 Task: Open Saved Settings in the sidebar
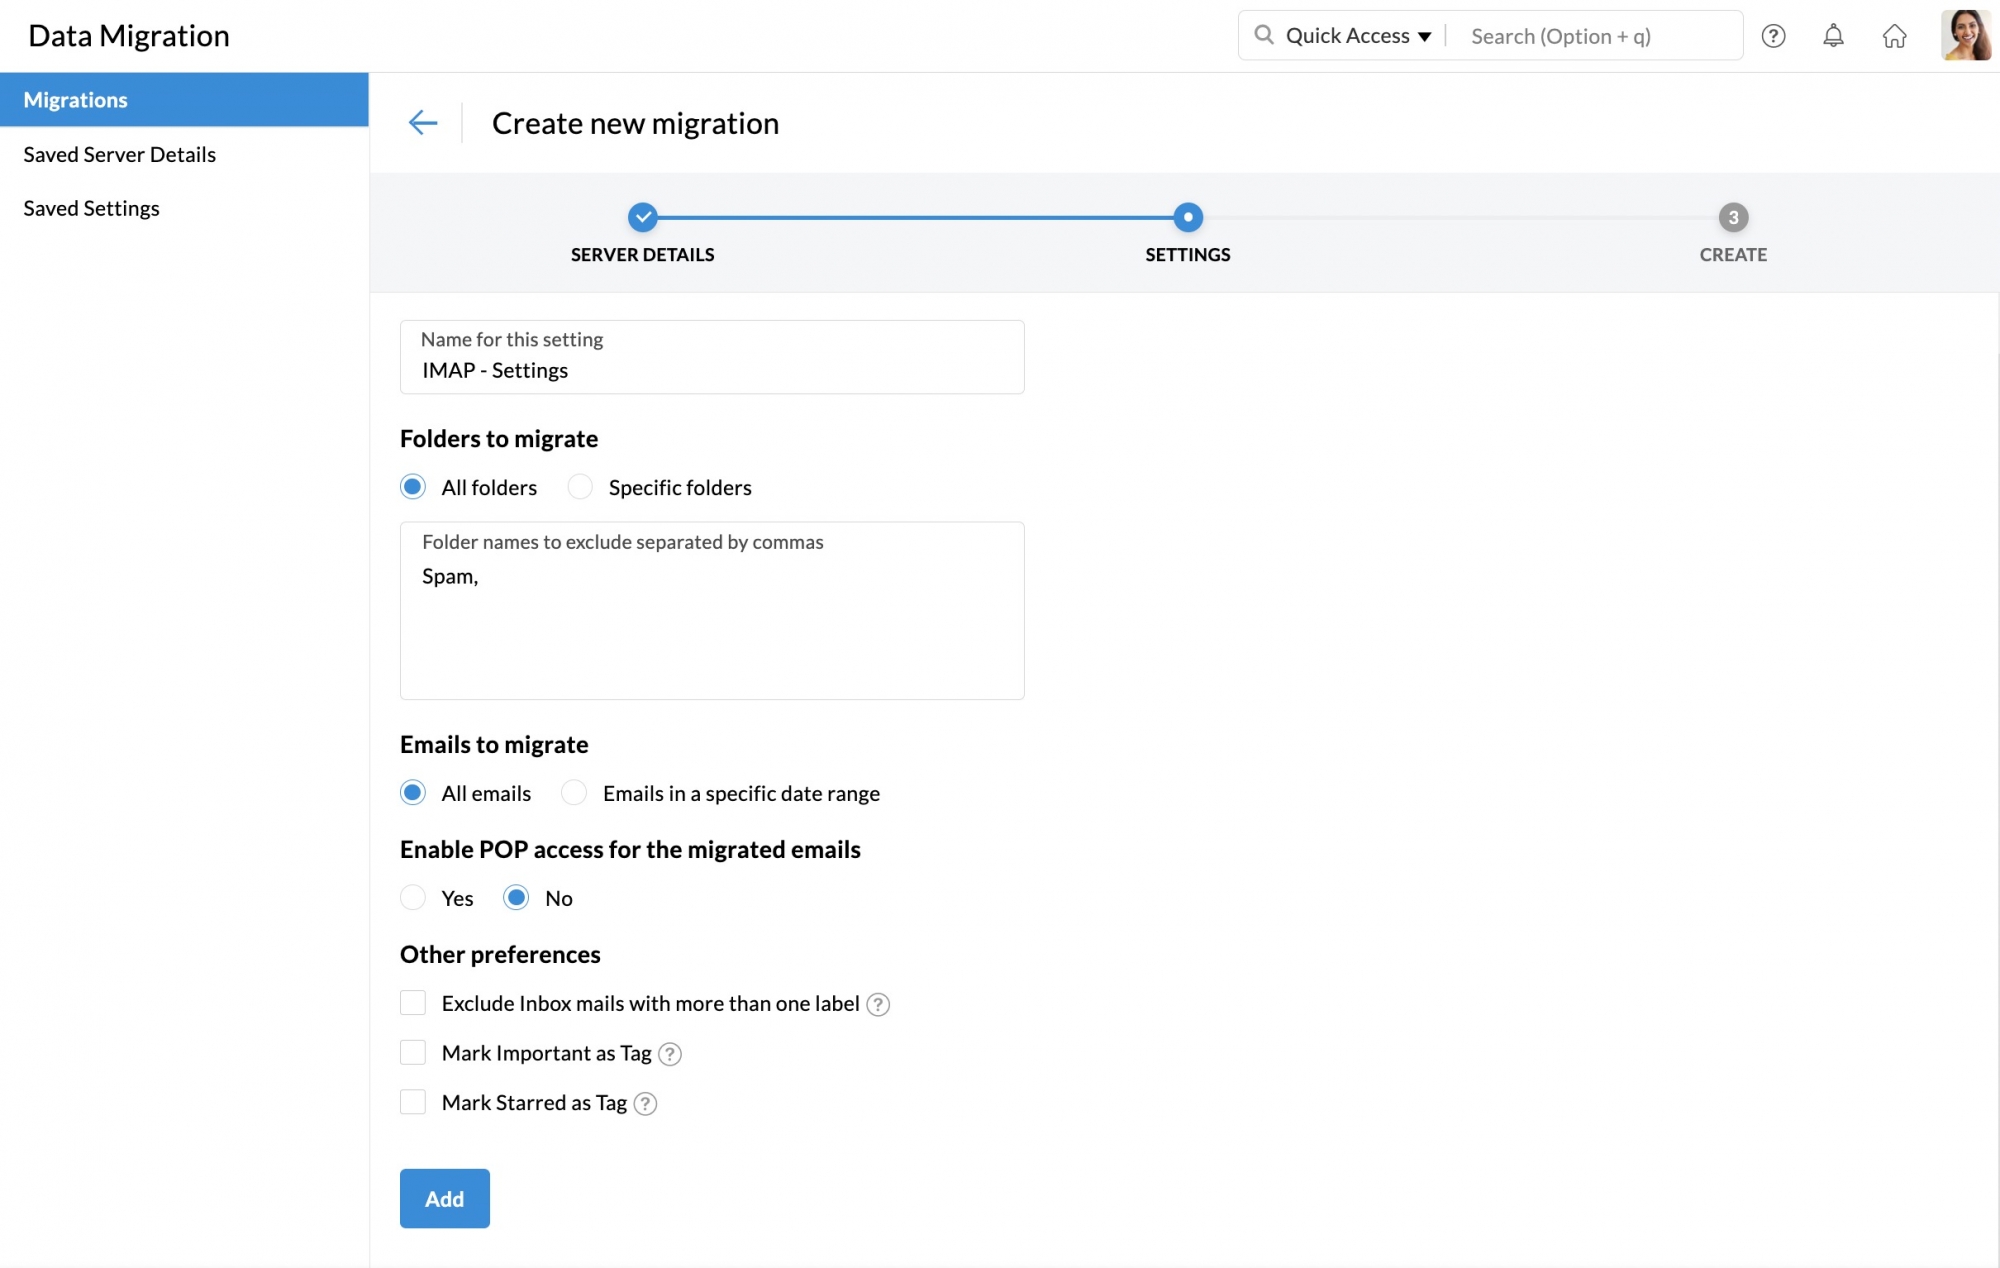[91, 208]
